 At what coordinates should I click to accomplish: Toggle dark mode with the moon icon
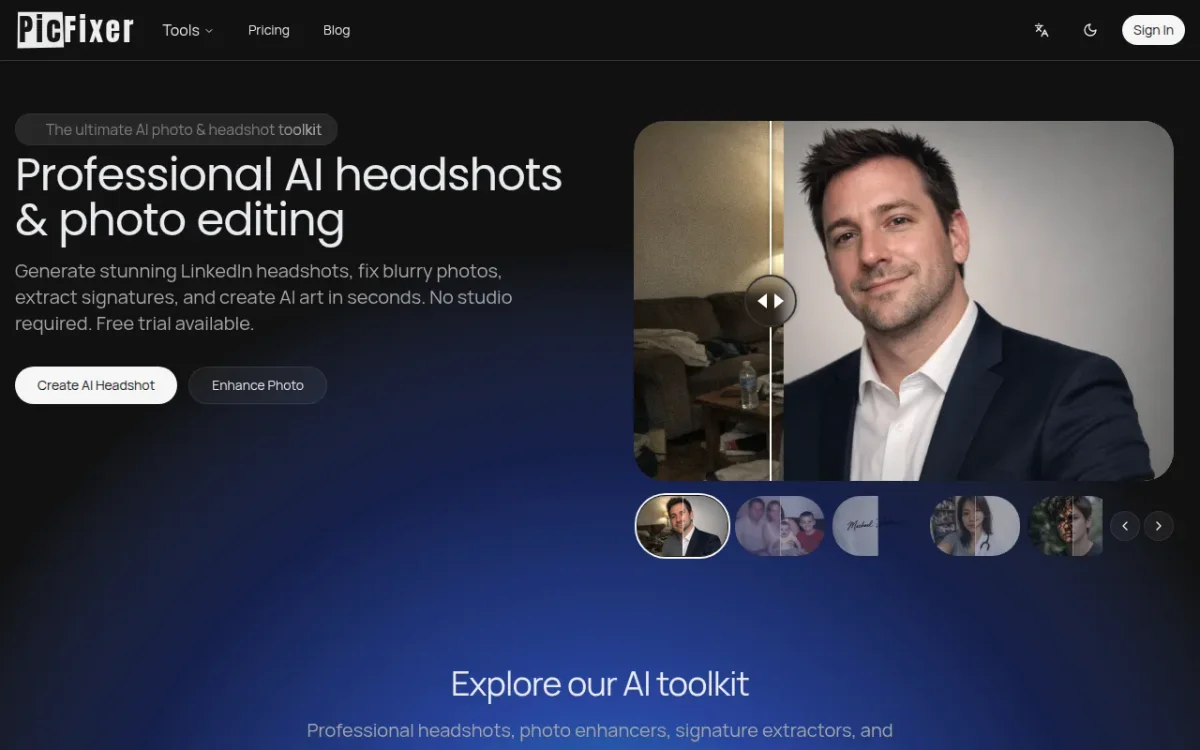click(1090, 30)
